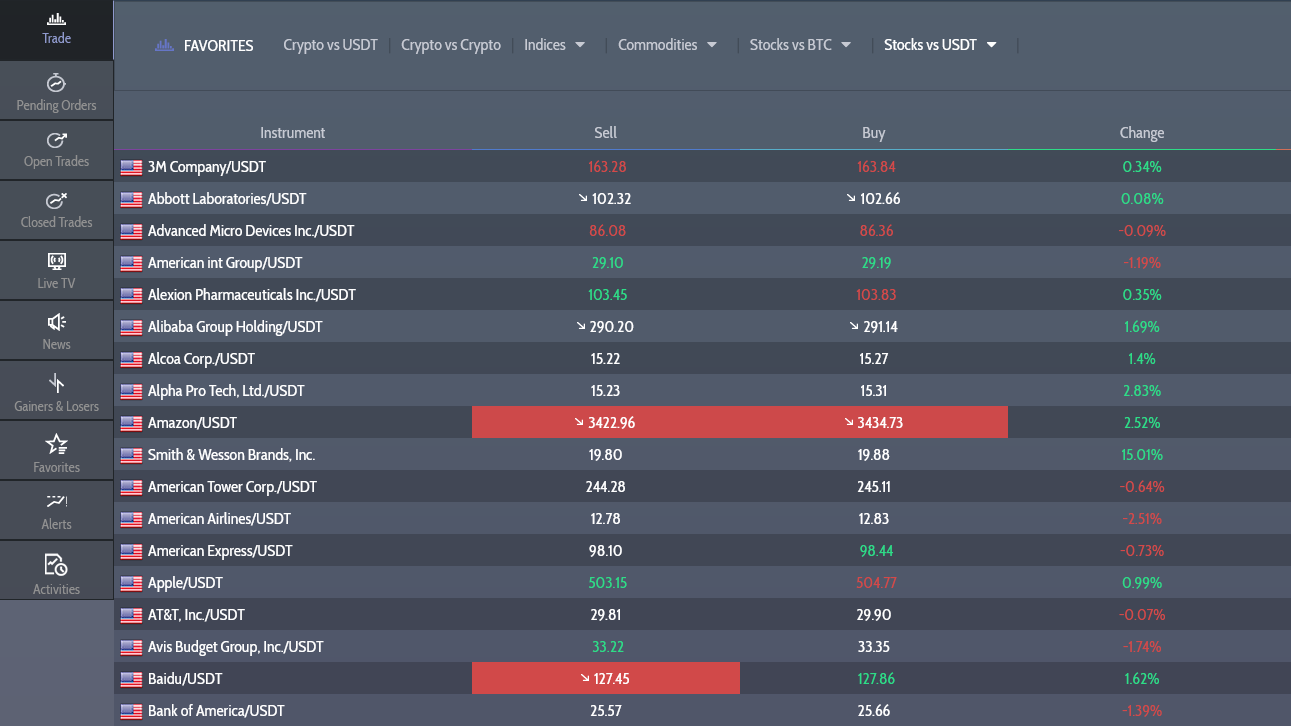Select the Advanced Micro Devices Inc./USDT row
This screenshot has width=1291, height=726.
[x=702, y=231]
